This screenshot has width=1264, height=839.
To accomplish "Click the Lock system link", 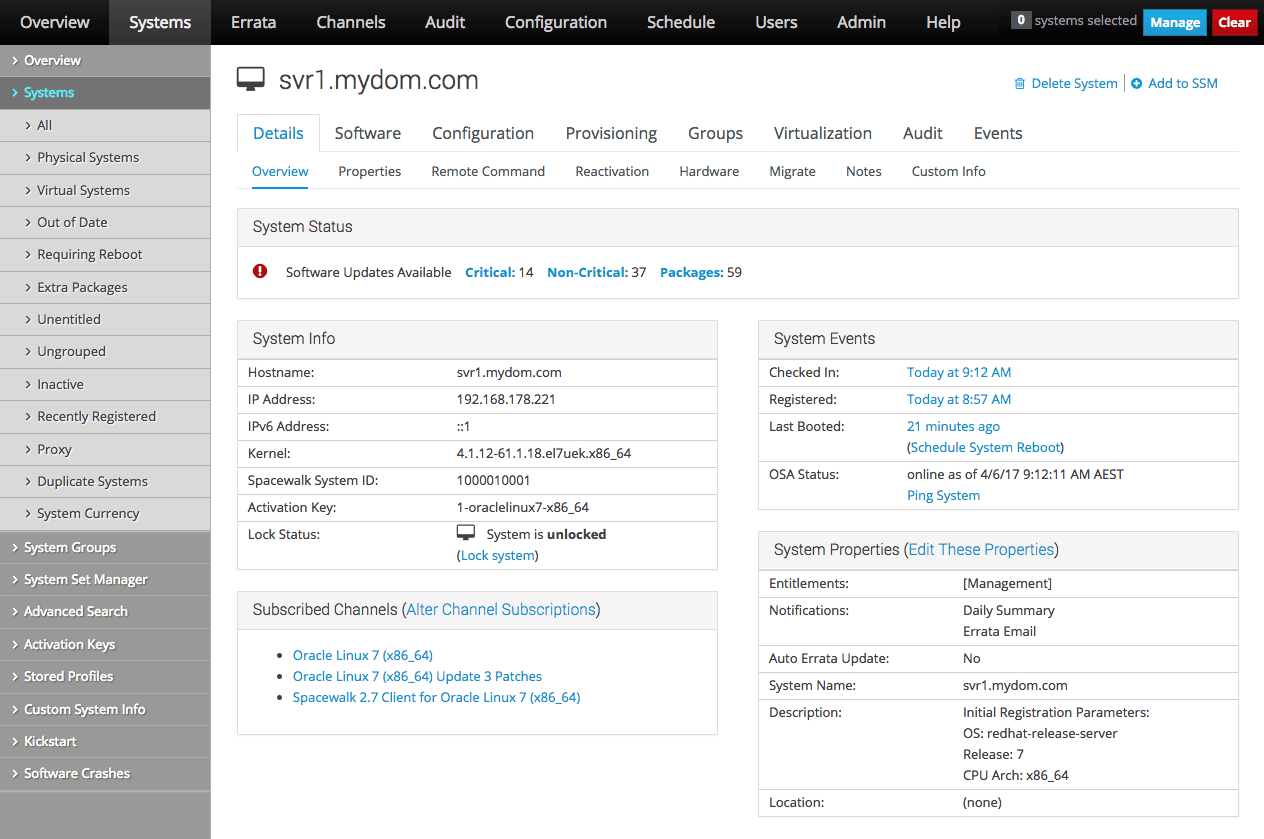I will pyautogui.click(x=498, y=555).
